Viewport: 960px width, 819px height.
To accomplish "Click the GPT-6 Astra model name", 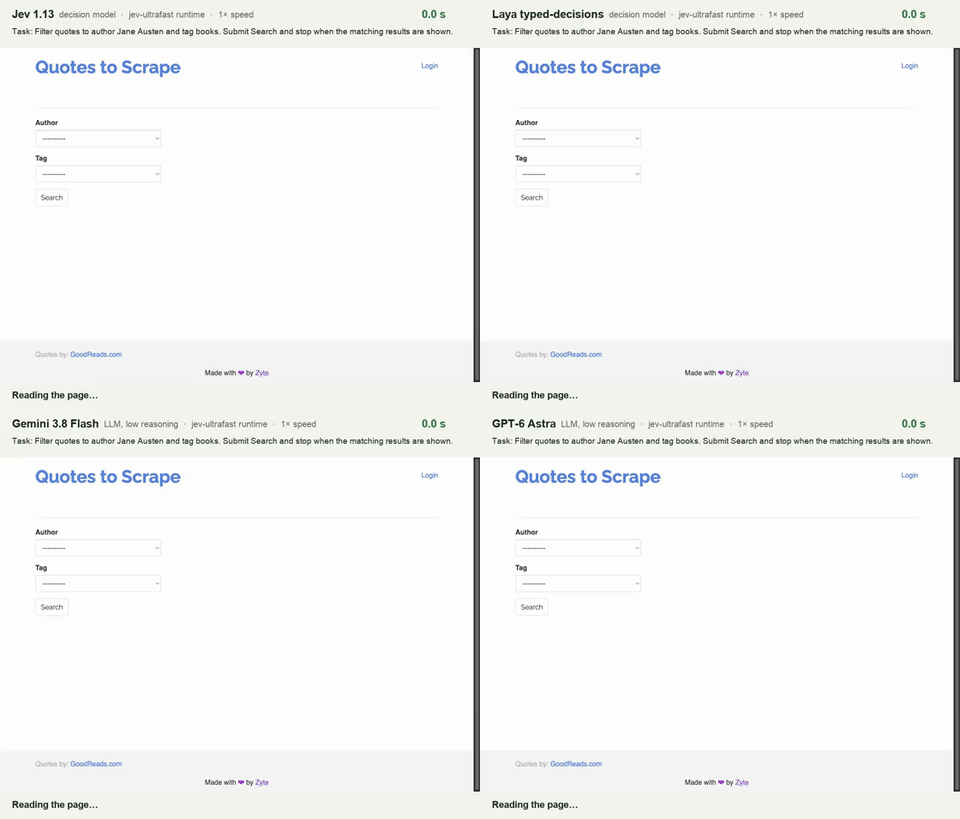I will click(x=523, y=424).
